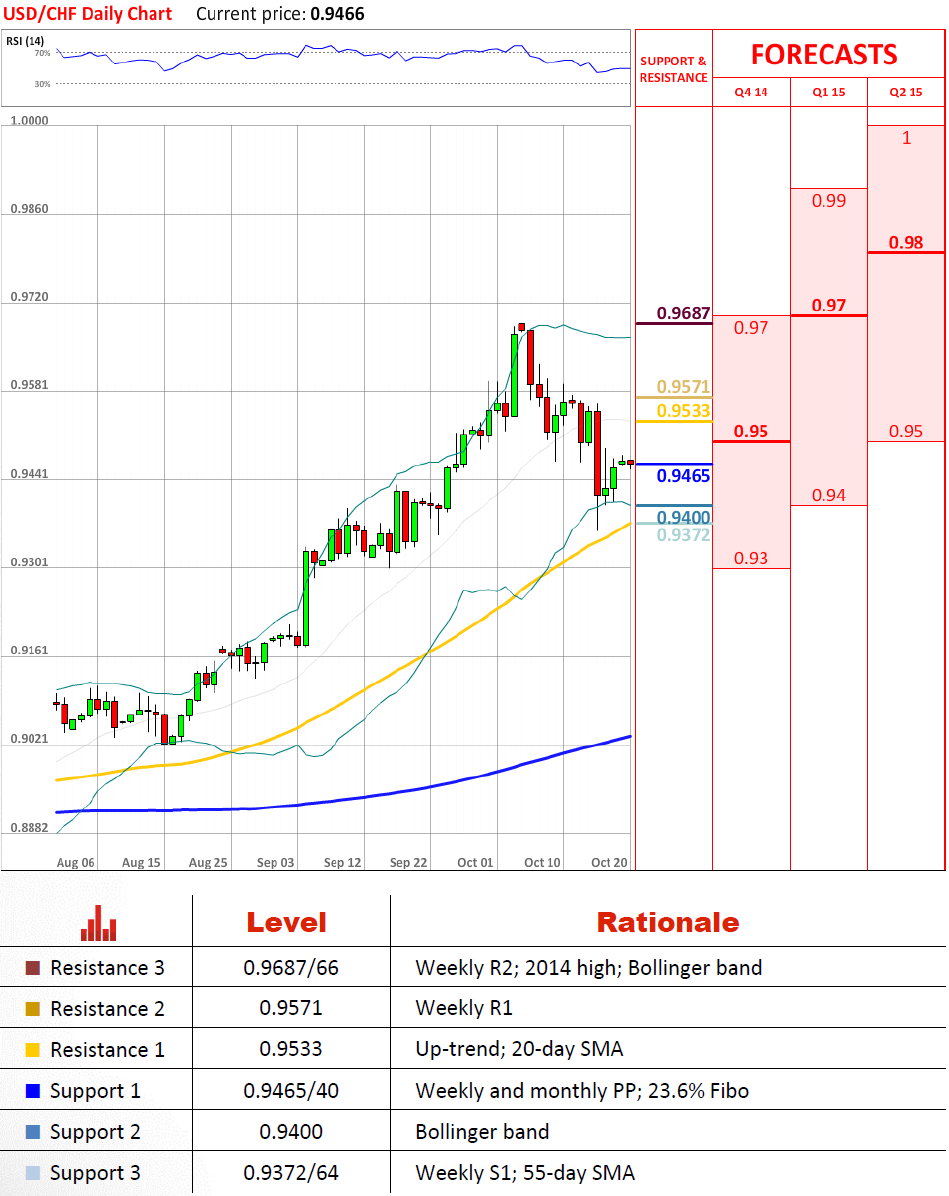Image resolution: width=949 pixels, height=1196 pixels.
Task: Click the bold 0.98 forecast in Q2 15
Action: 906,243
